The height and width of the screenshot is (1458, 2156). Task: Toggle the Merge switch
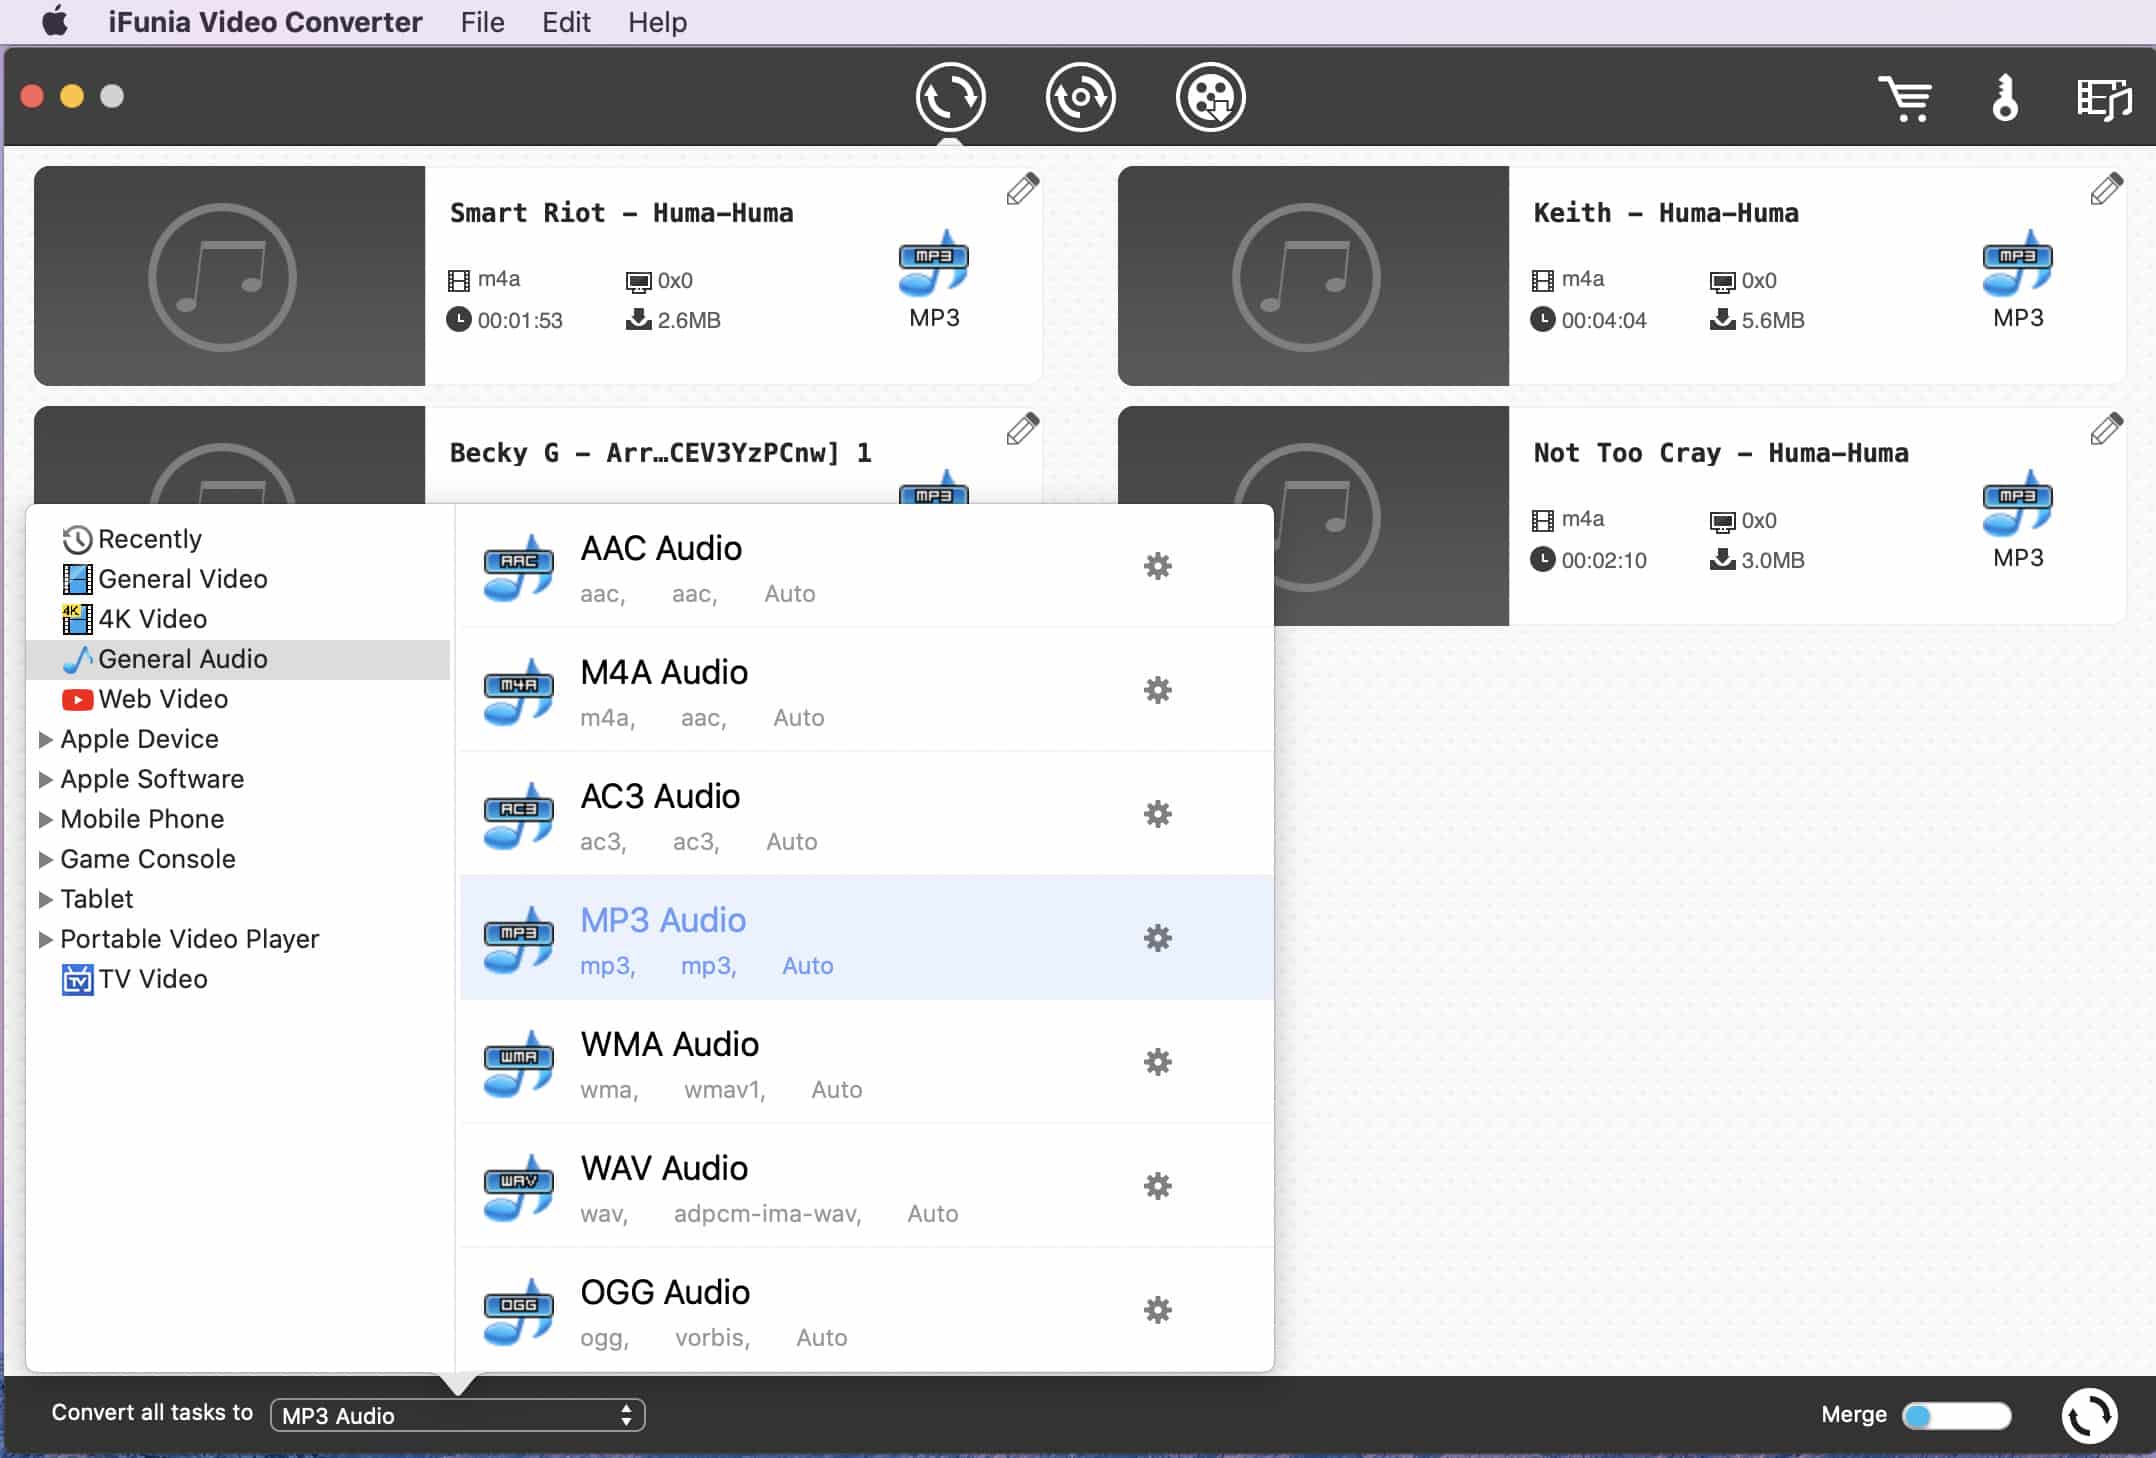pyautogui.click(x=1955, y=1415)
